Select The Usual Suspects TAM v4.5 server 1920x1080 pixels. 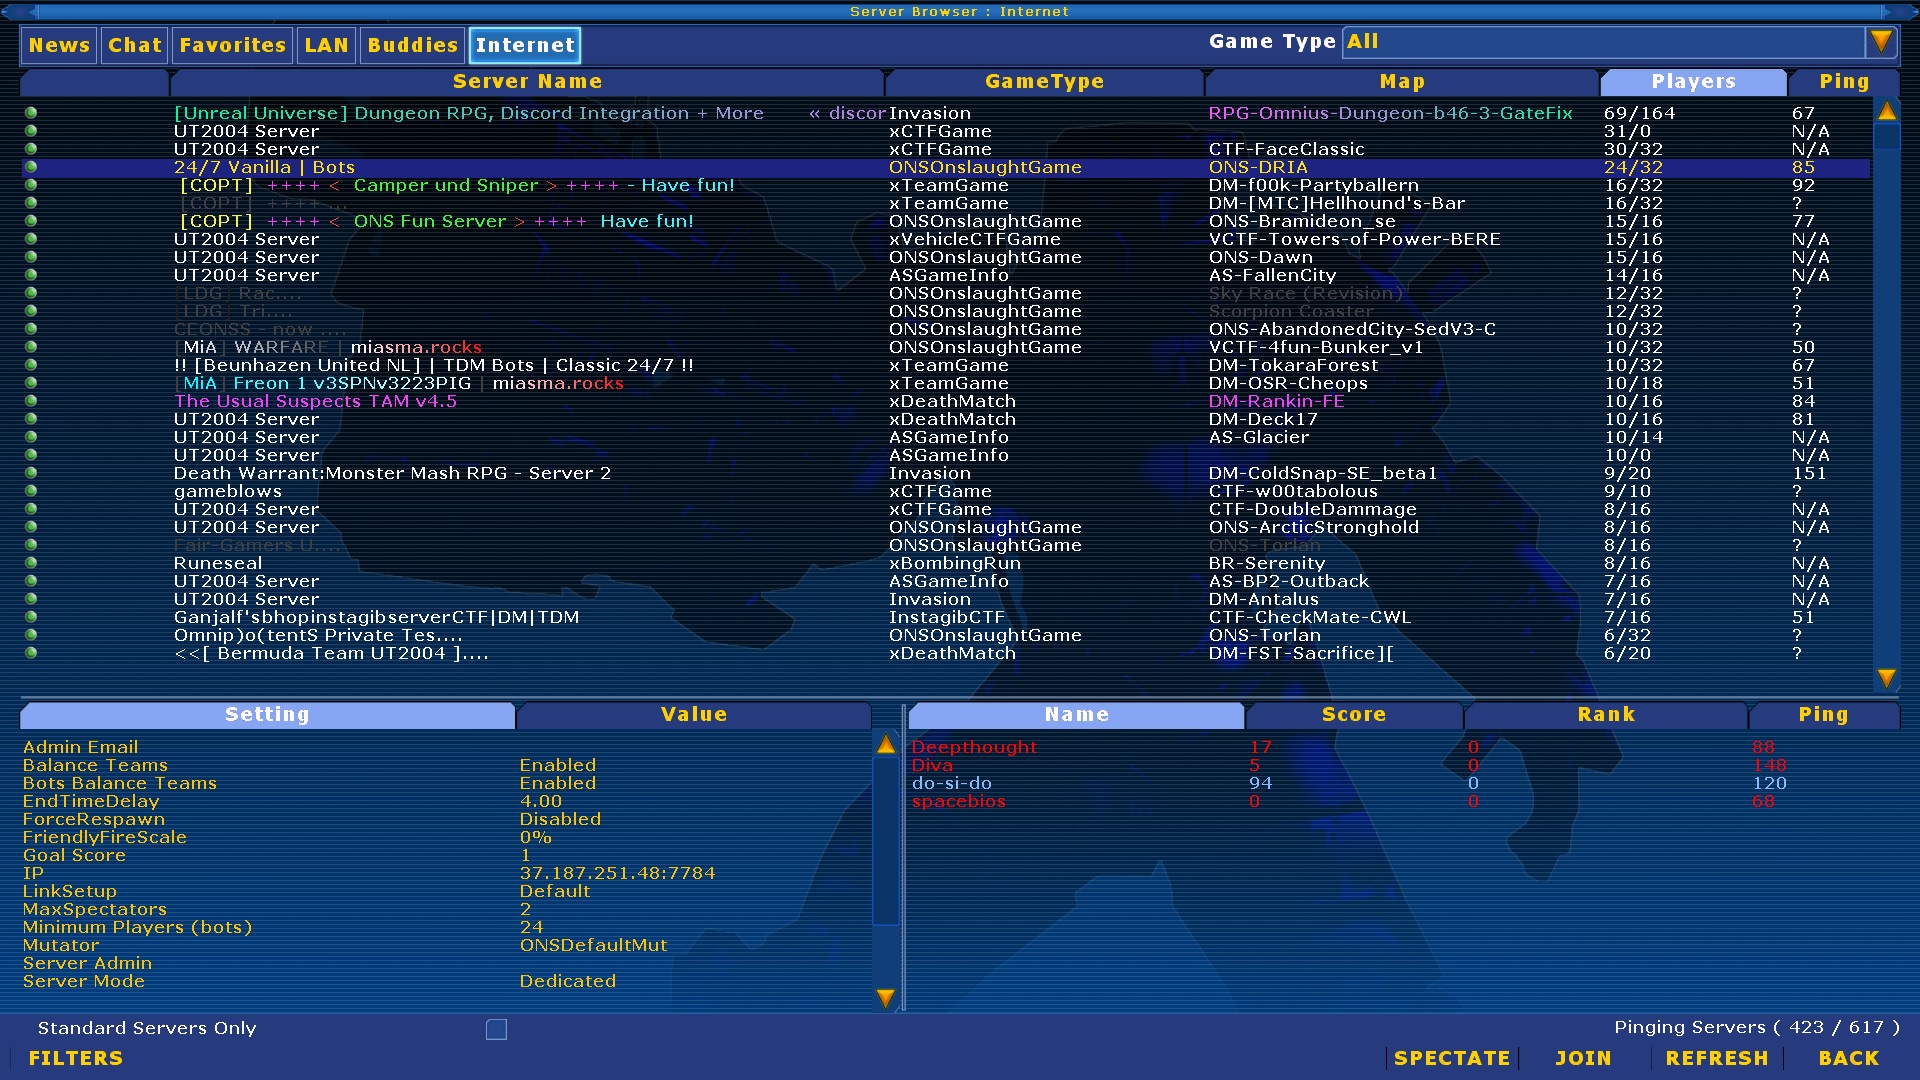pos(315,401)
